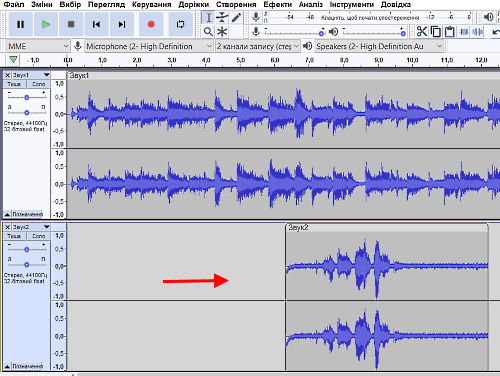Select the Envelope tool

point(222,17)
